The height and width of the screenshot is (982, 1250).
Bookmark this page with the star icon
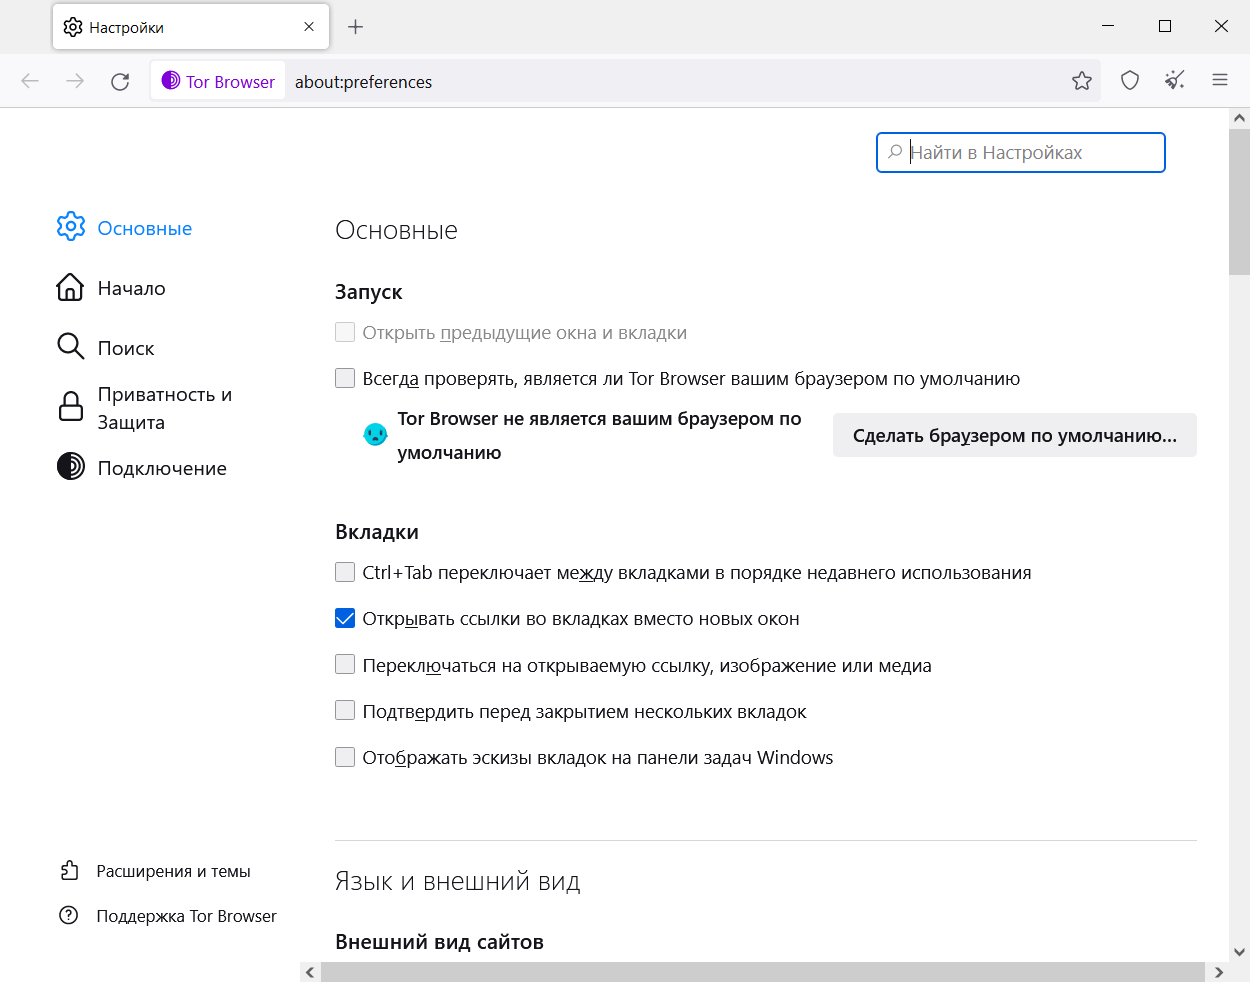[1081, 82]
